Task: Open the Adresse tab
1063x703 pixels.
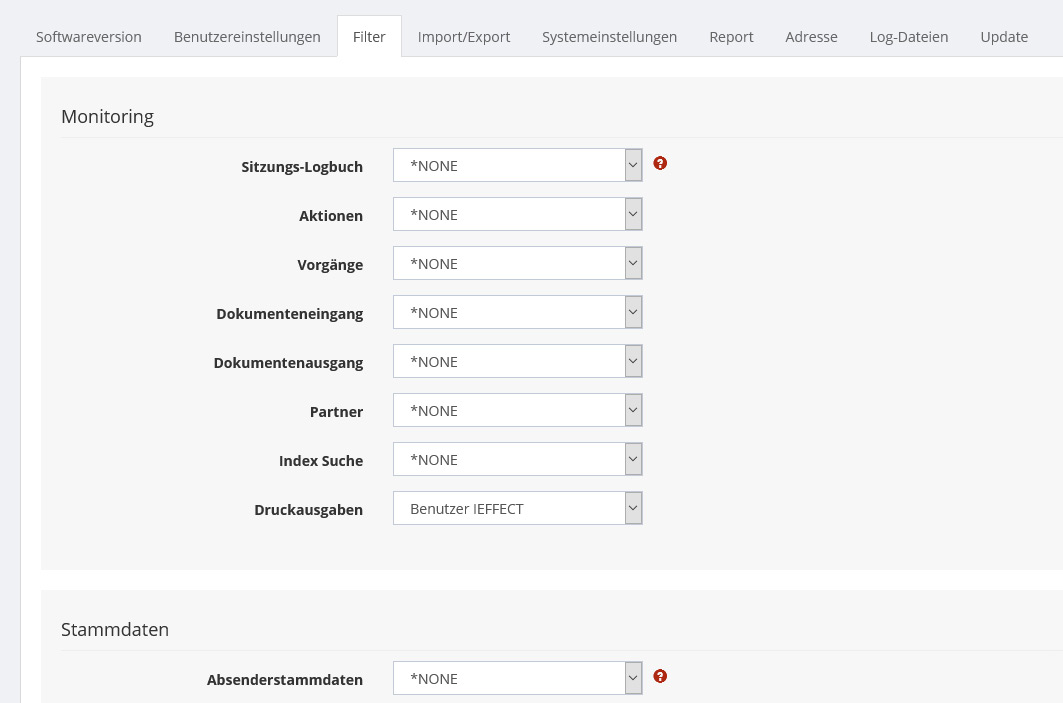Action: click(x=811, y=37)
